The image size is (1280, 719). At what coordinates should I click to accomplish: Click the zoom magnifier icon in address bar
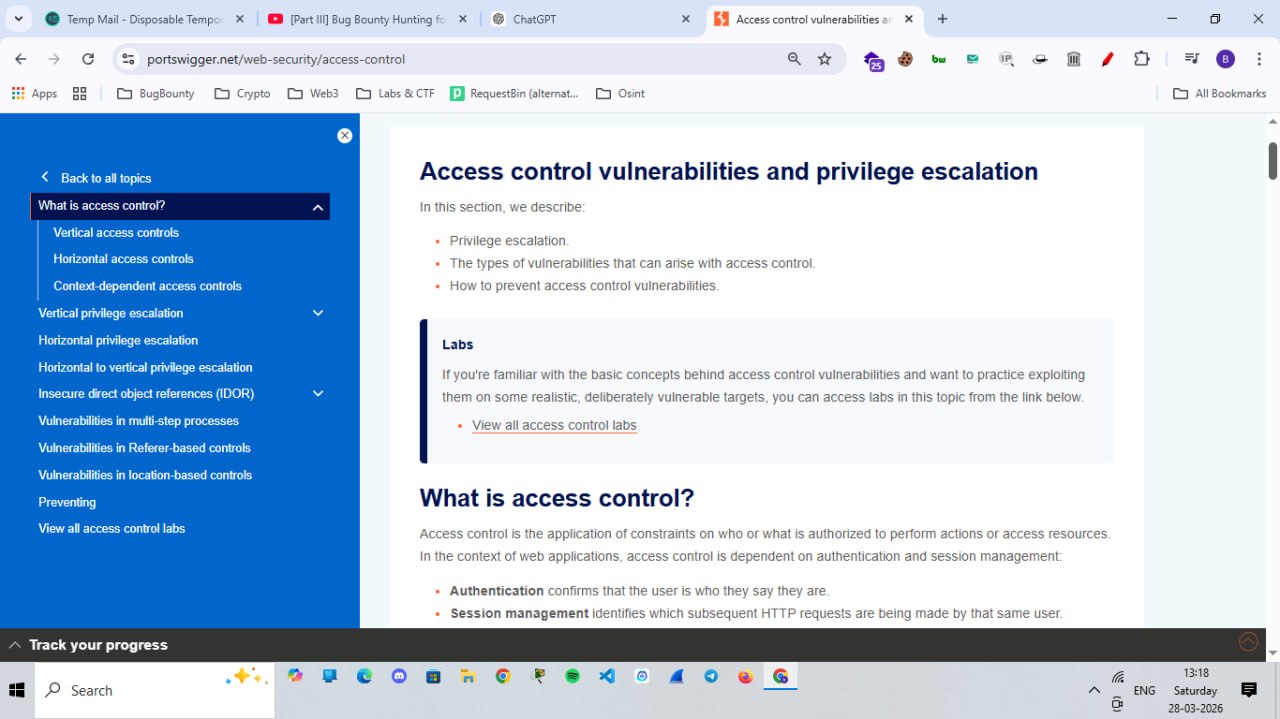(x=794, y=59)
